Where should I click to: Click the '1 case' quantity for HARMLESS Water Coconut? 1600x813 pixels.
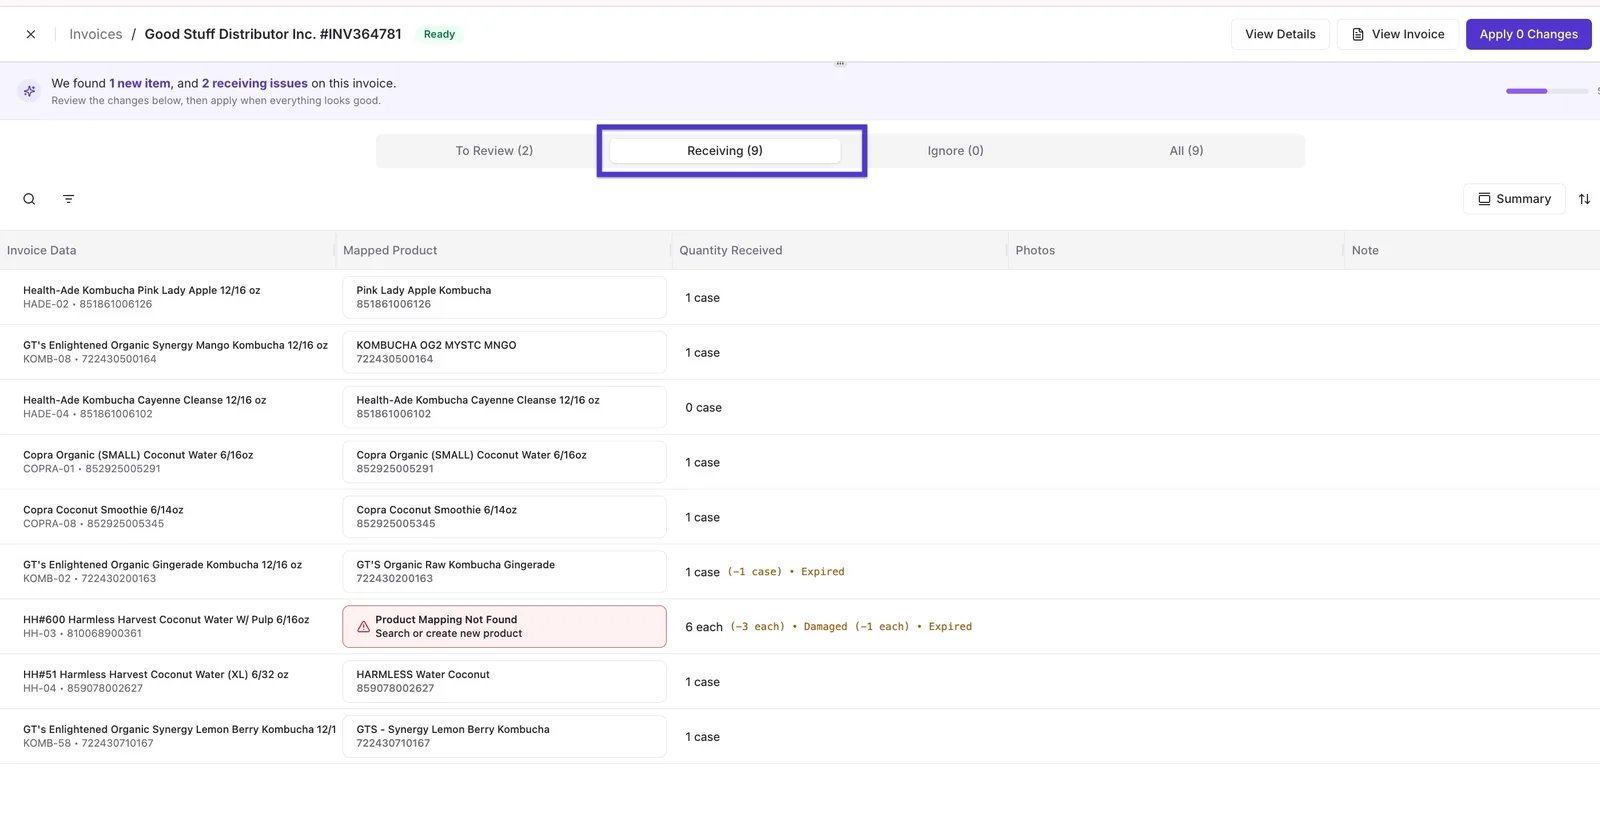pos(702,682)
